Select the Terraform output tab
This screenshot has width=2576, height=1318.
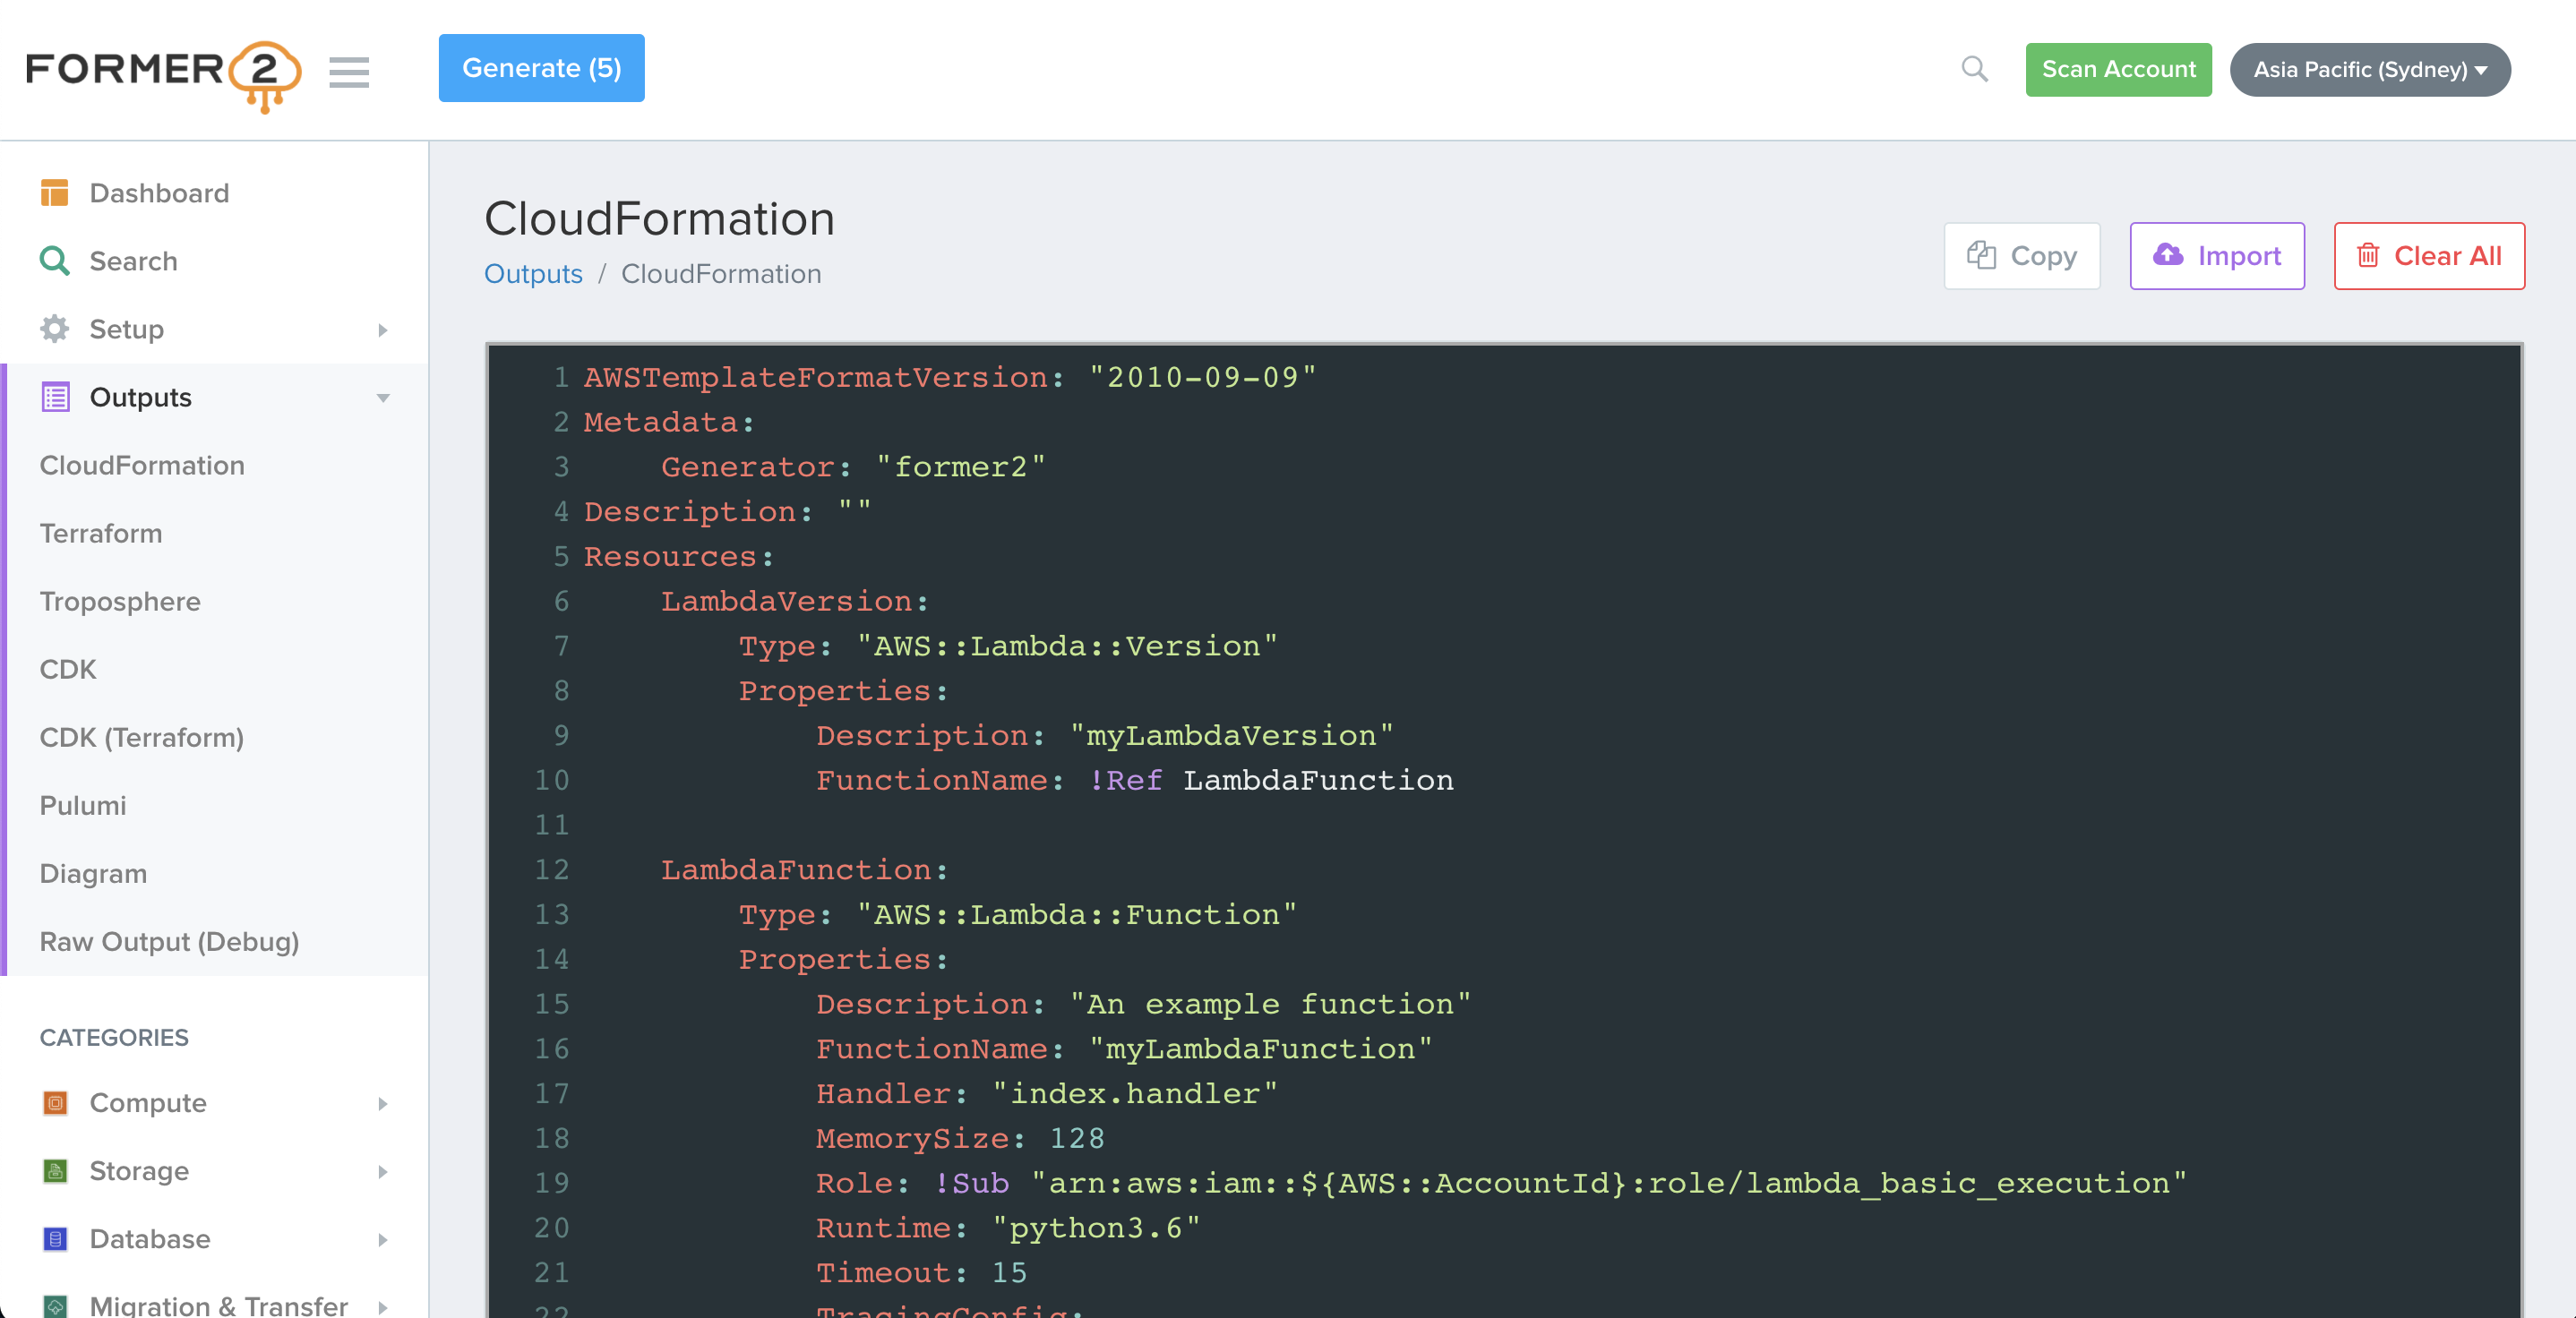(x=101, y=533)
